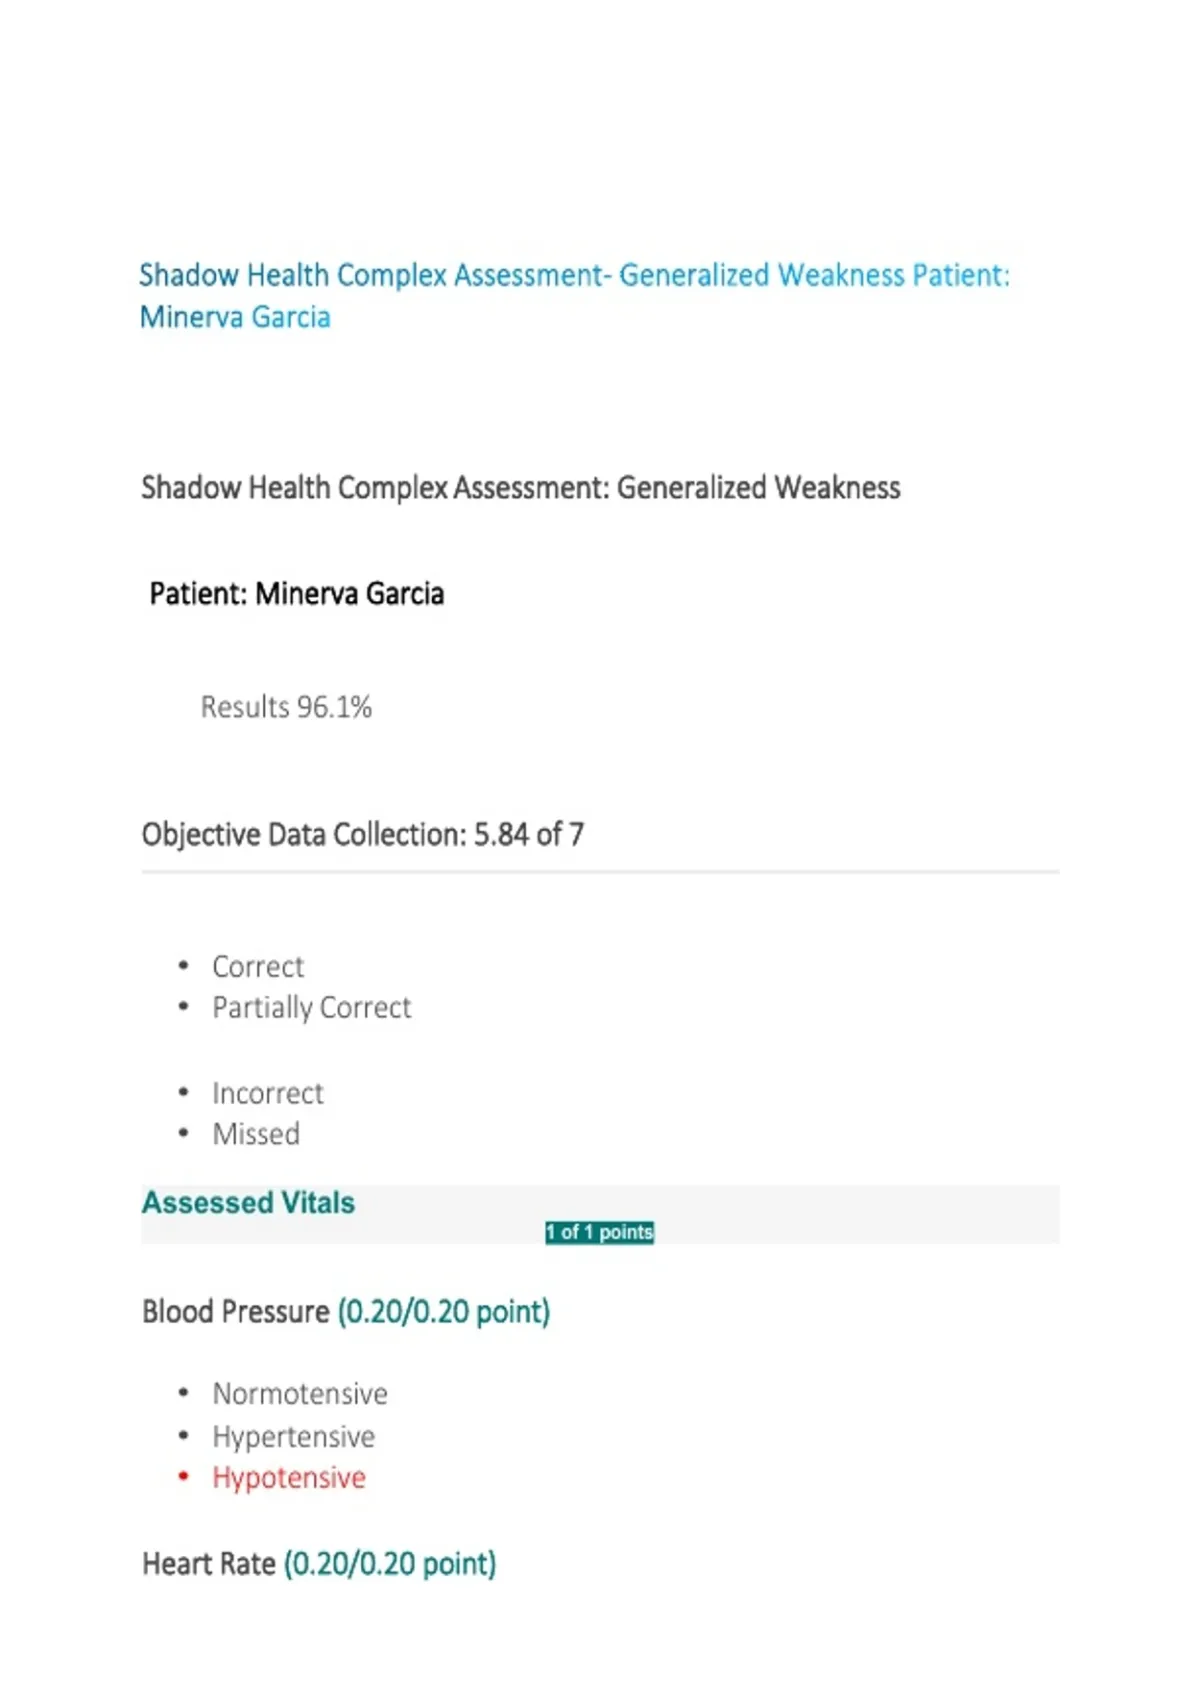Viewport: 1200px width, 1700px height.
Task: Click the Blood Pressure 0.20/0.20 point score
Action: pos(444,1312)
